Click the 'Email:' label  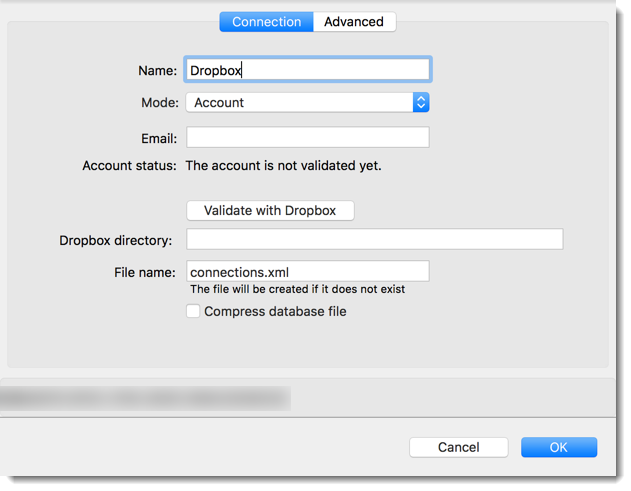coord(159,139)
